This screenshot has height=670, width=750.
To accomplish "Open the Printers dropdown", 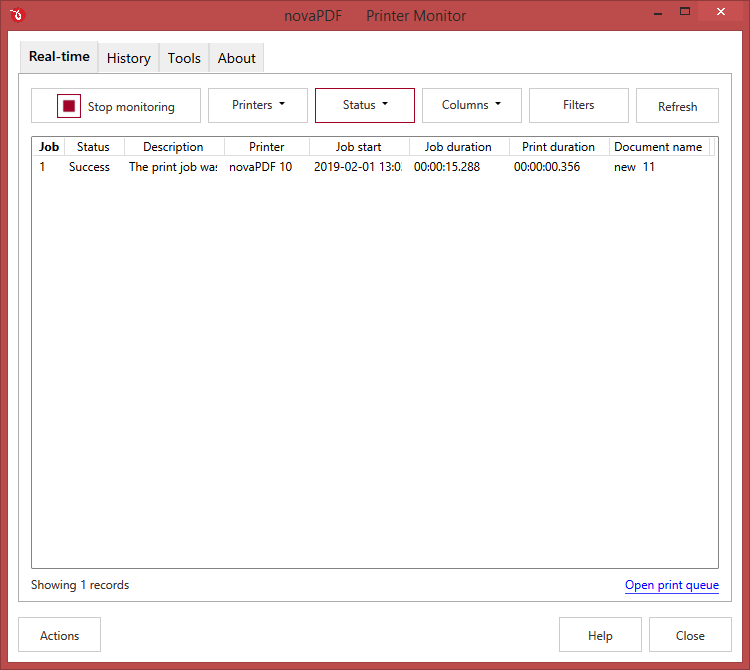I will pyautogui.click(x=258, y=105).
